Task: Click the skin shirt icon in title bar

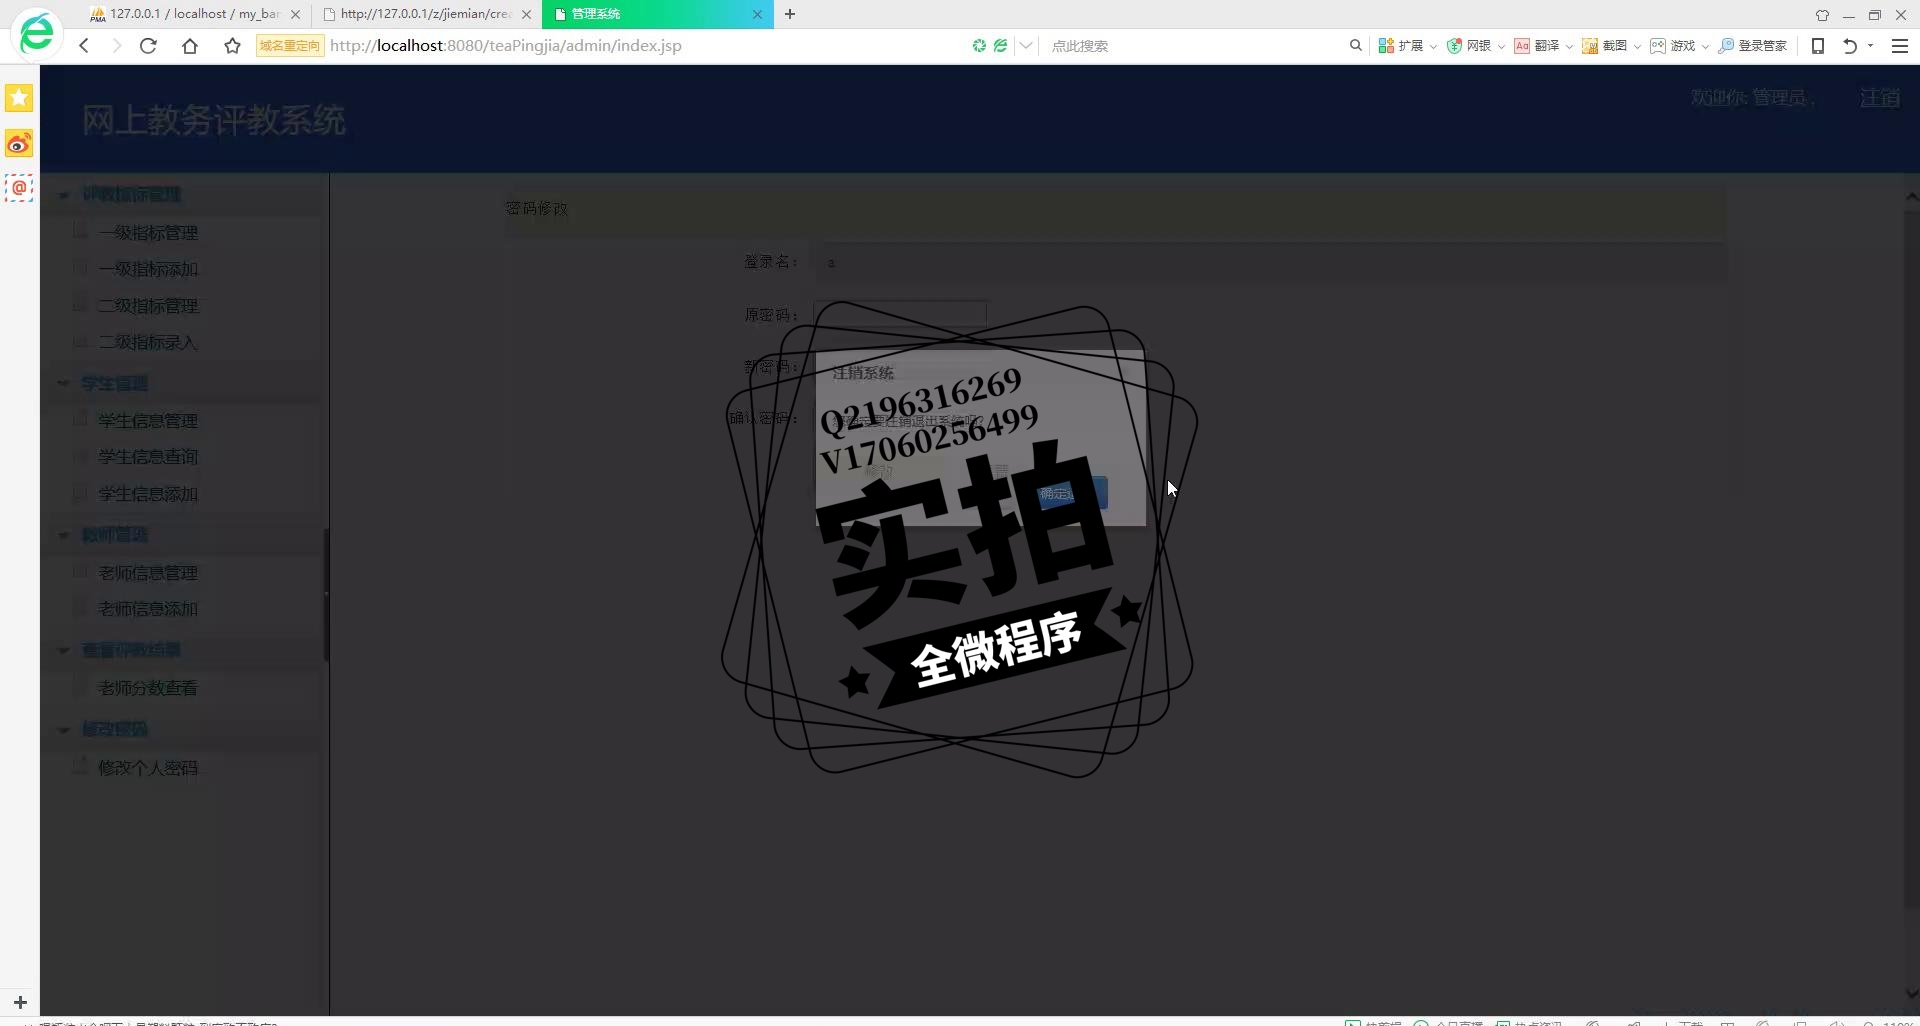Action: [x=1822, y=15]
